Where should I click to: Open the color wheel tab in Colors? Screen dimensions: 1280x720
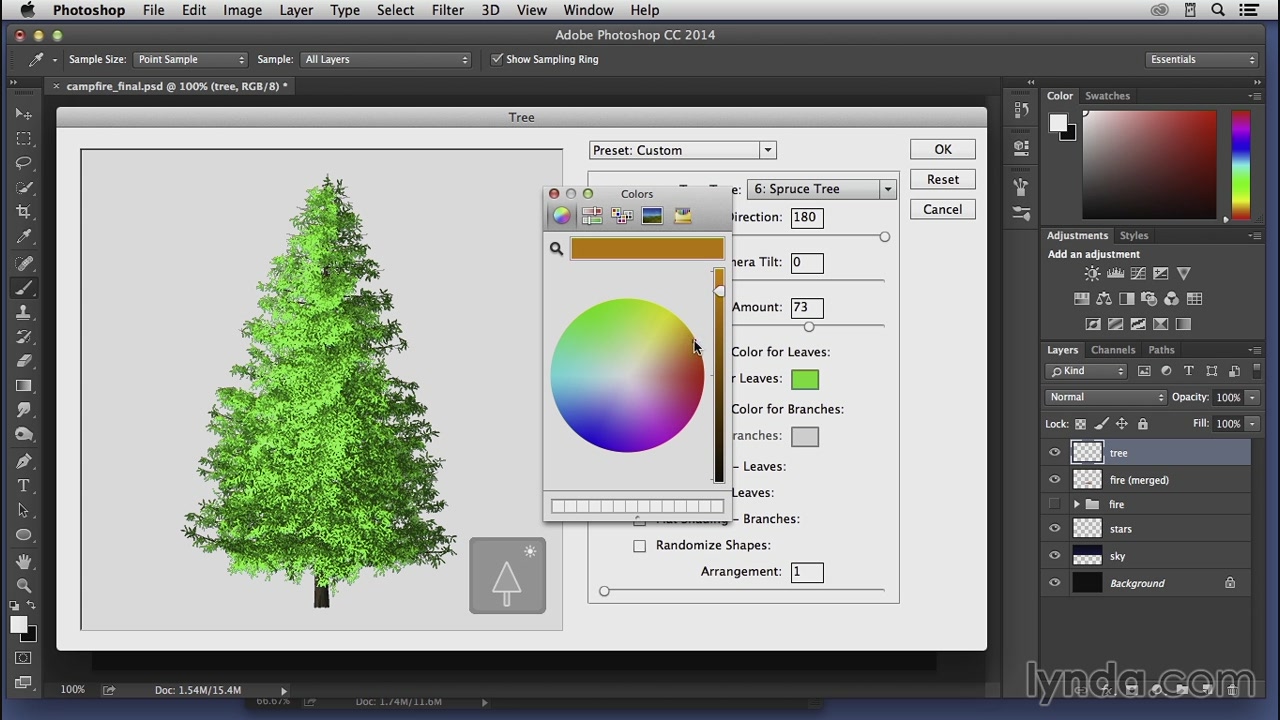pos(561,216)
